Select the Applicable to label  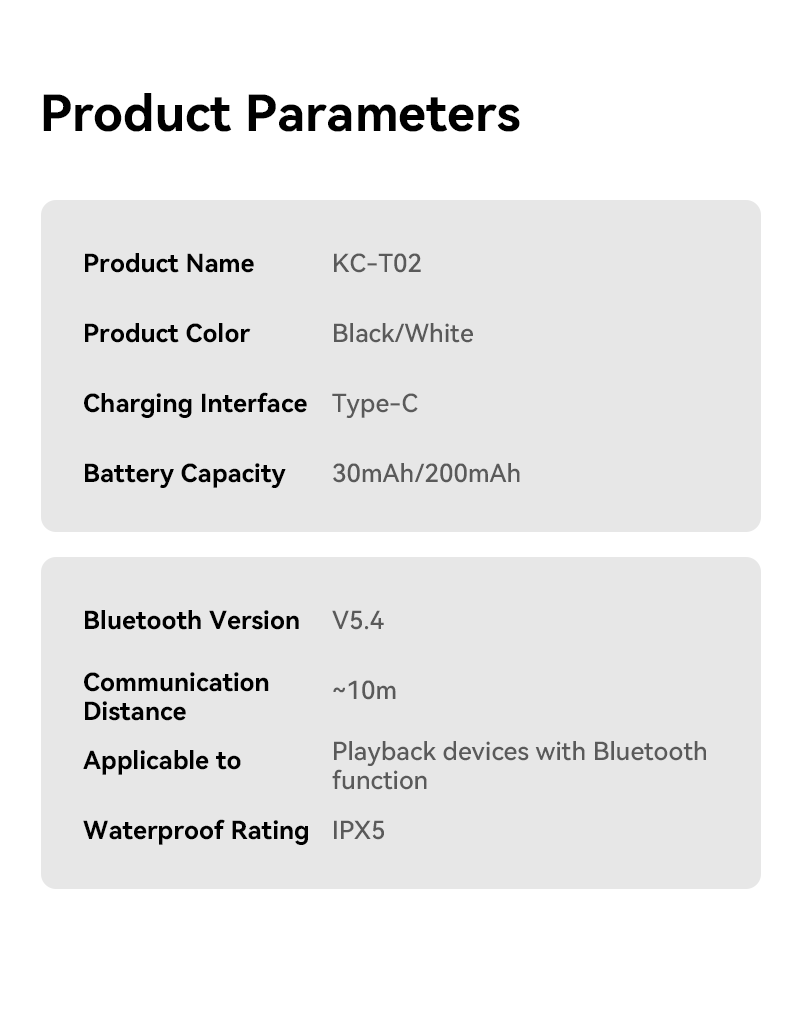point(162,761)
